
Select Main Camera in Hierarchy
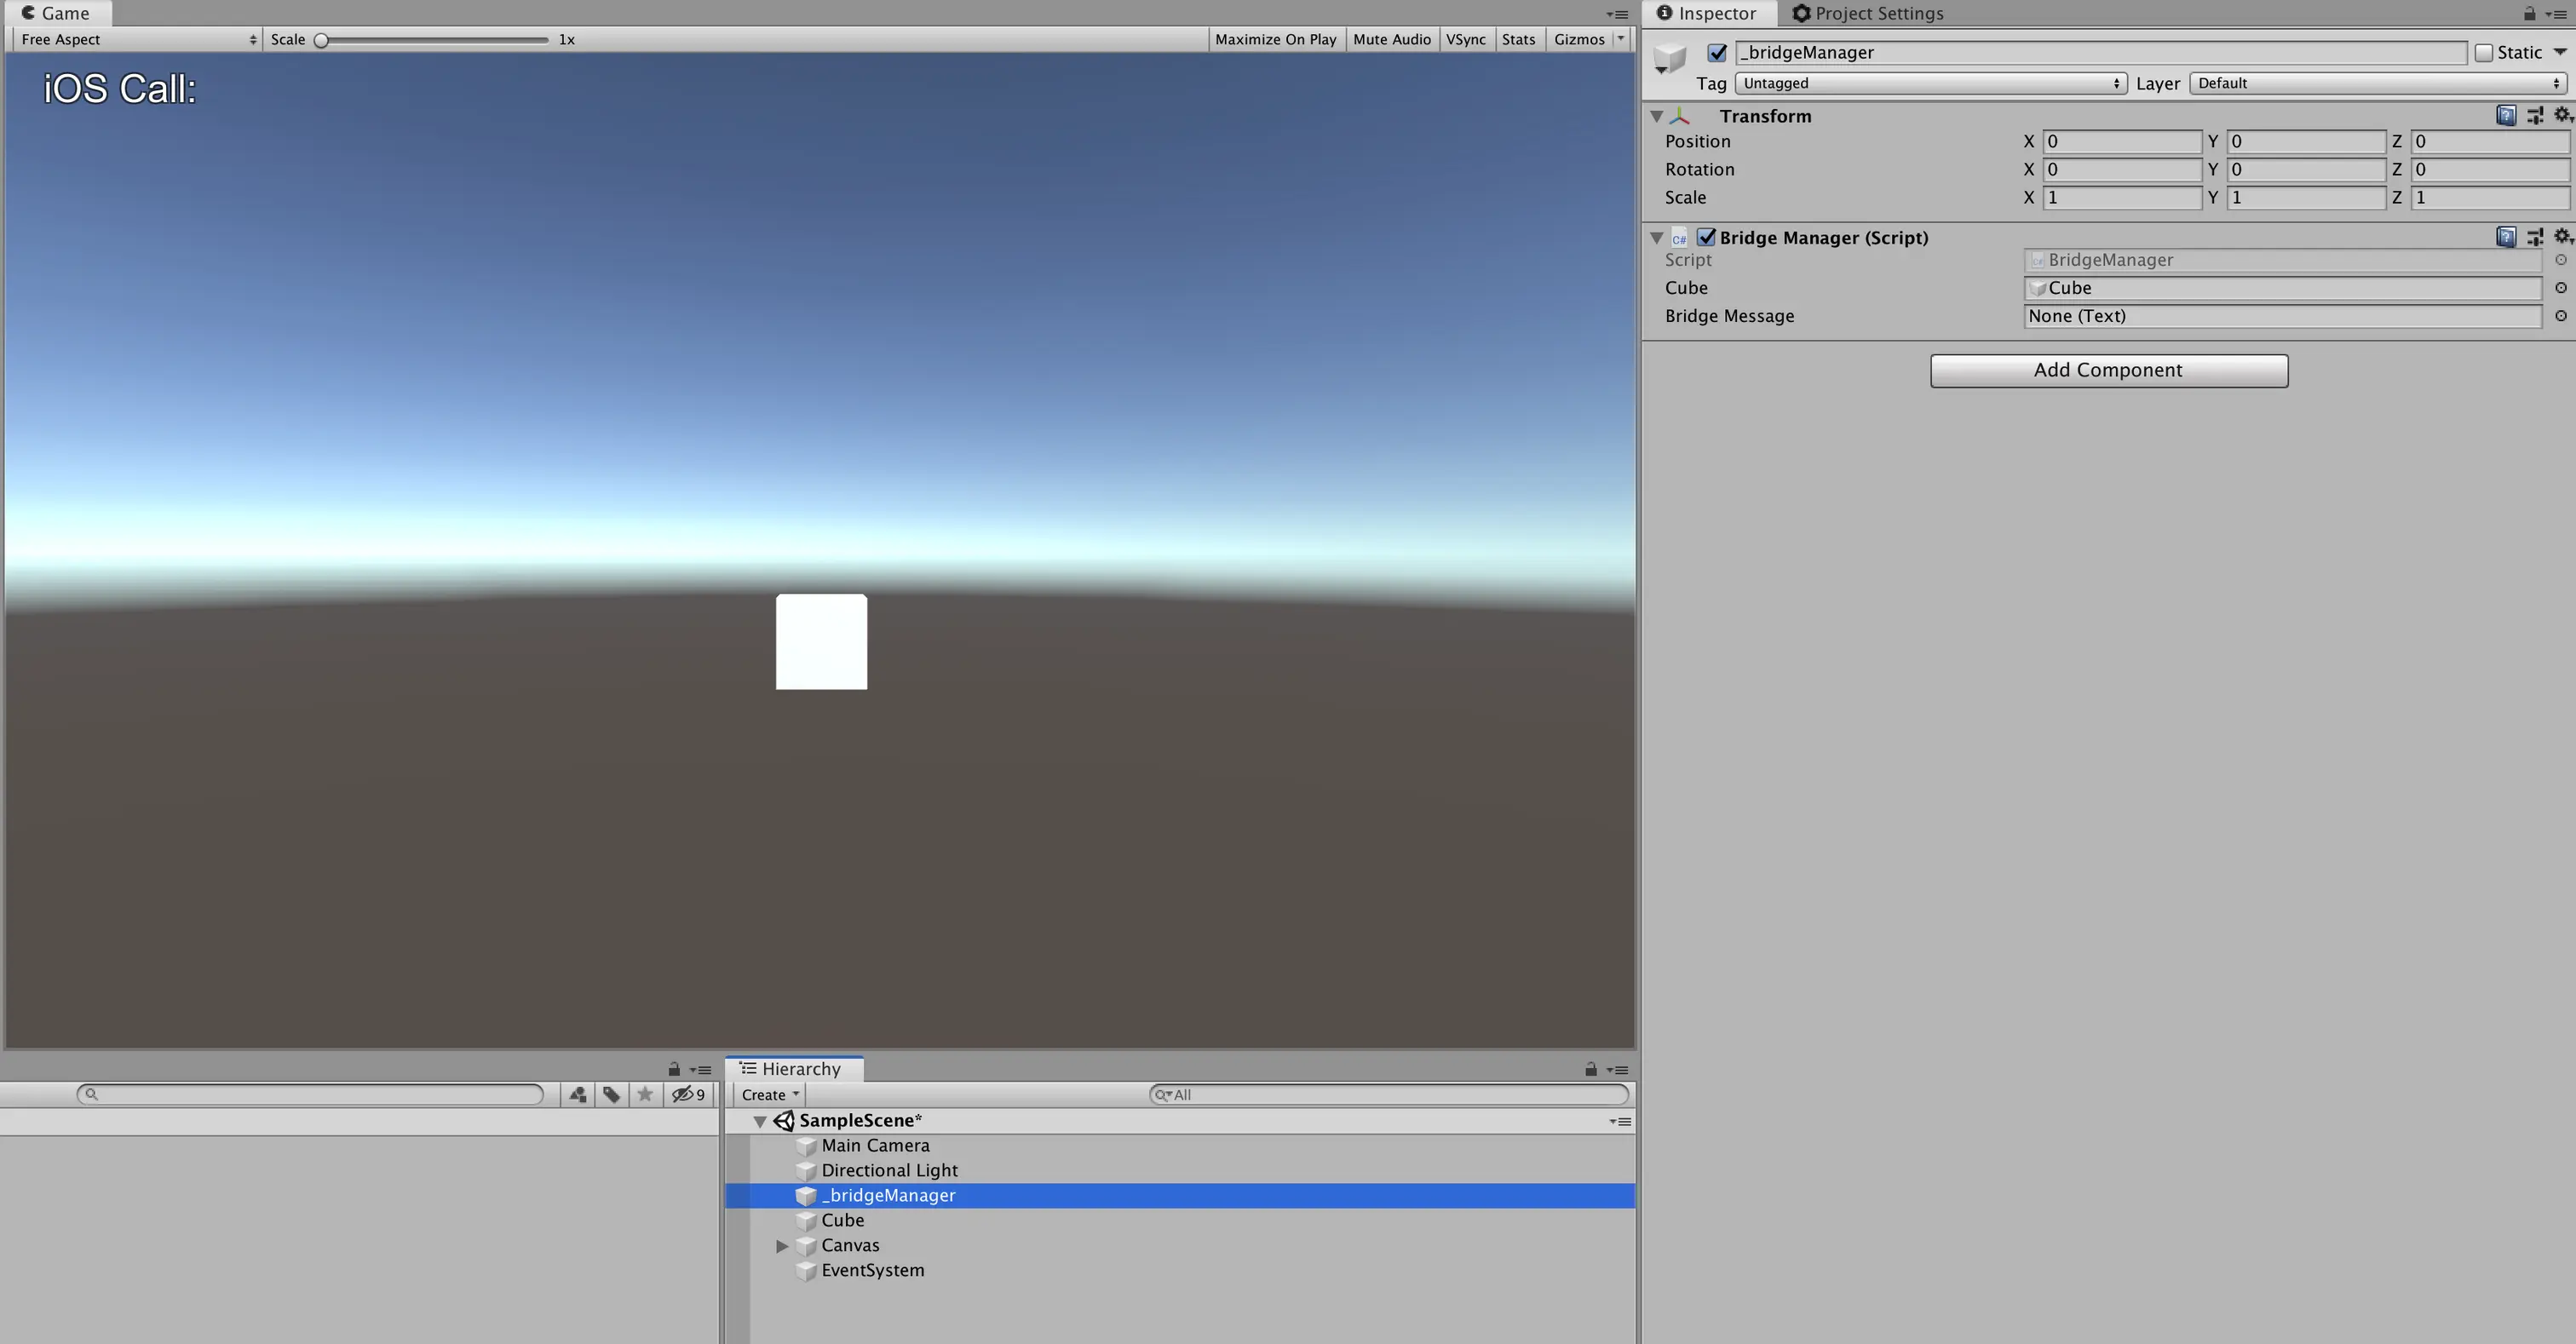tap(1180, 1146)
